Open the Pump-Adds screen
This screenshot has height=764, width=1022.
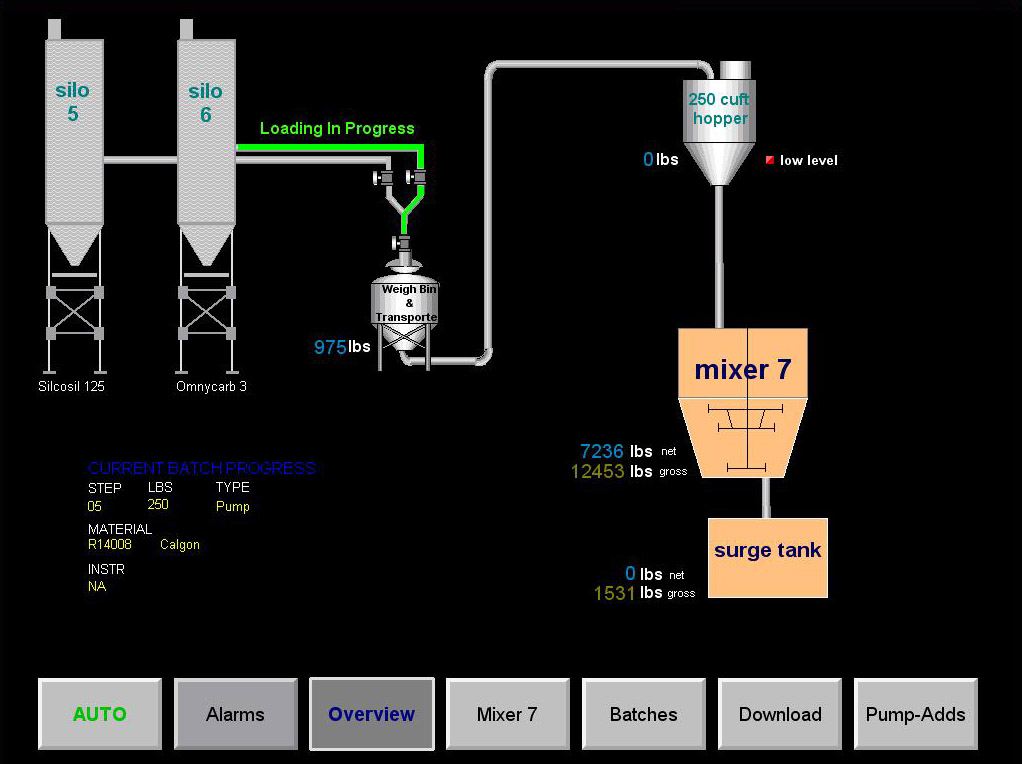tap(915, 714)
